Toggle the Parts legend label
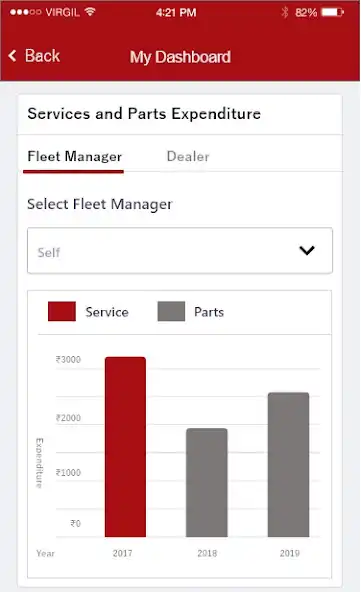 click(209, 312)
